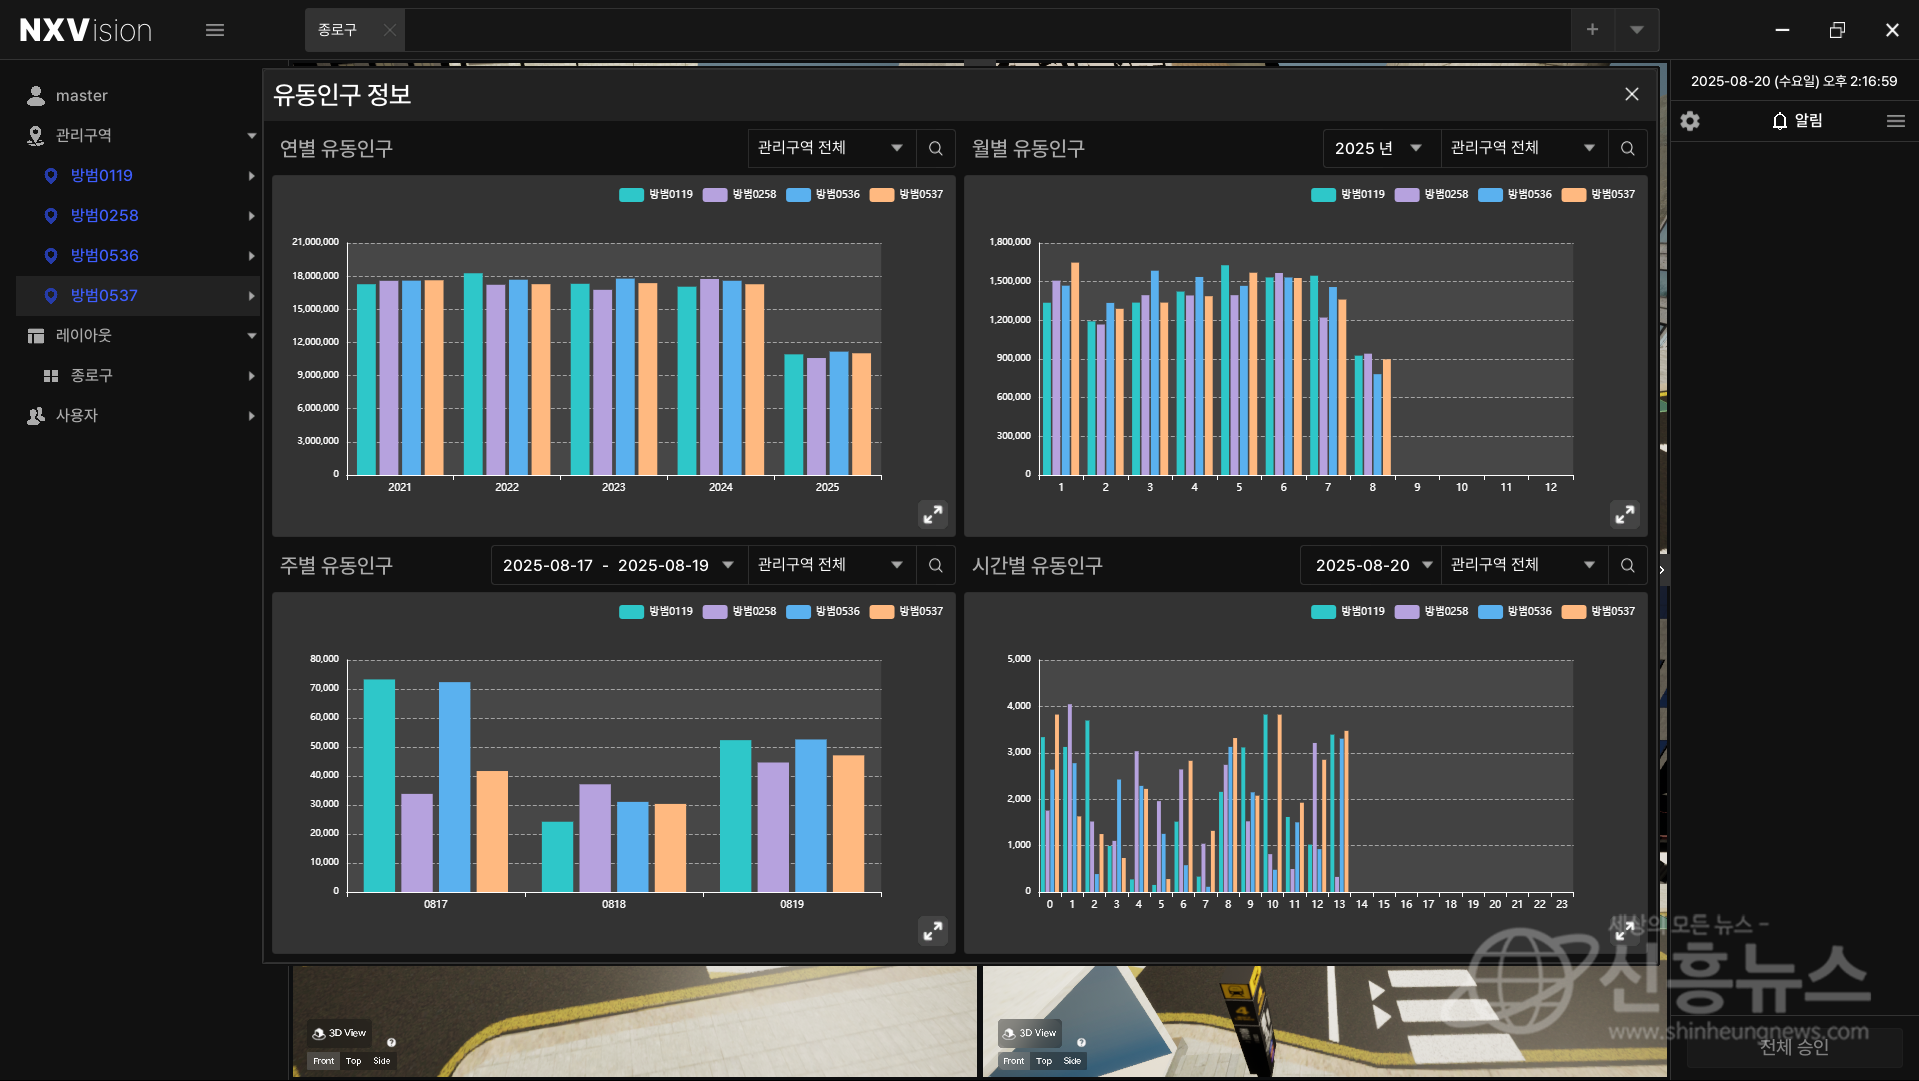Switch to the 종로구 tab
Viewport: 1919px width, 1081px height.
tap(338, 30)
